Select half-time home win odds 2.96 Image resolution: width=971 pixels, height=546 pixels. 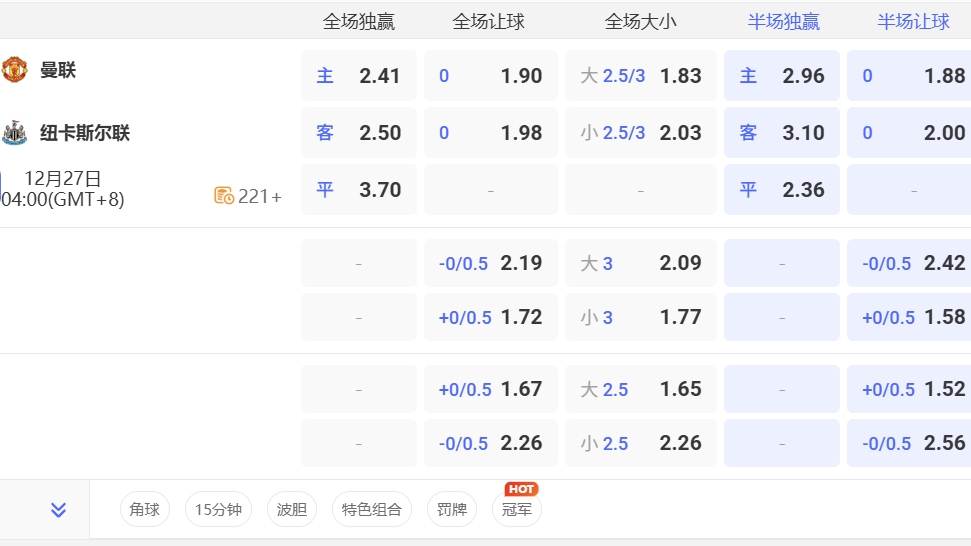tap(781, 76)
